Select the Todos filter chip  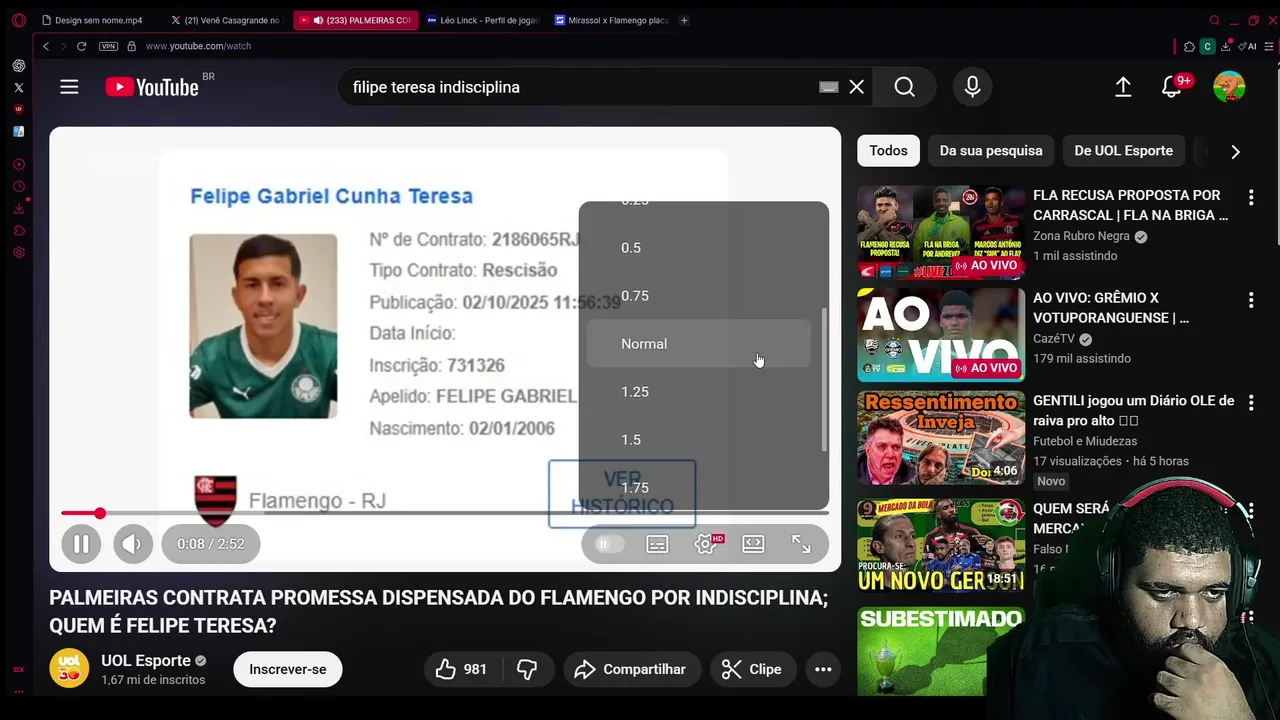(x=888, y=151)
